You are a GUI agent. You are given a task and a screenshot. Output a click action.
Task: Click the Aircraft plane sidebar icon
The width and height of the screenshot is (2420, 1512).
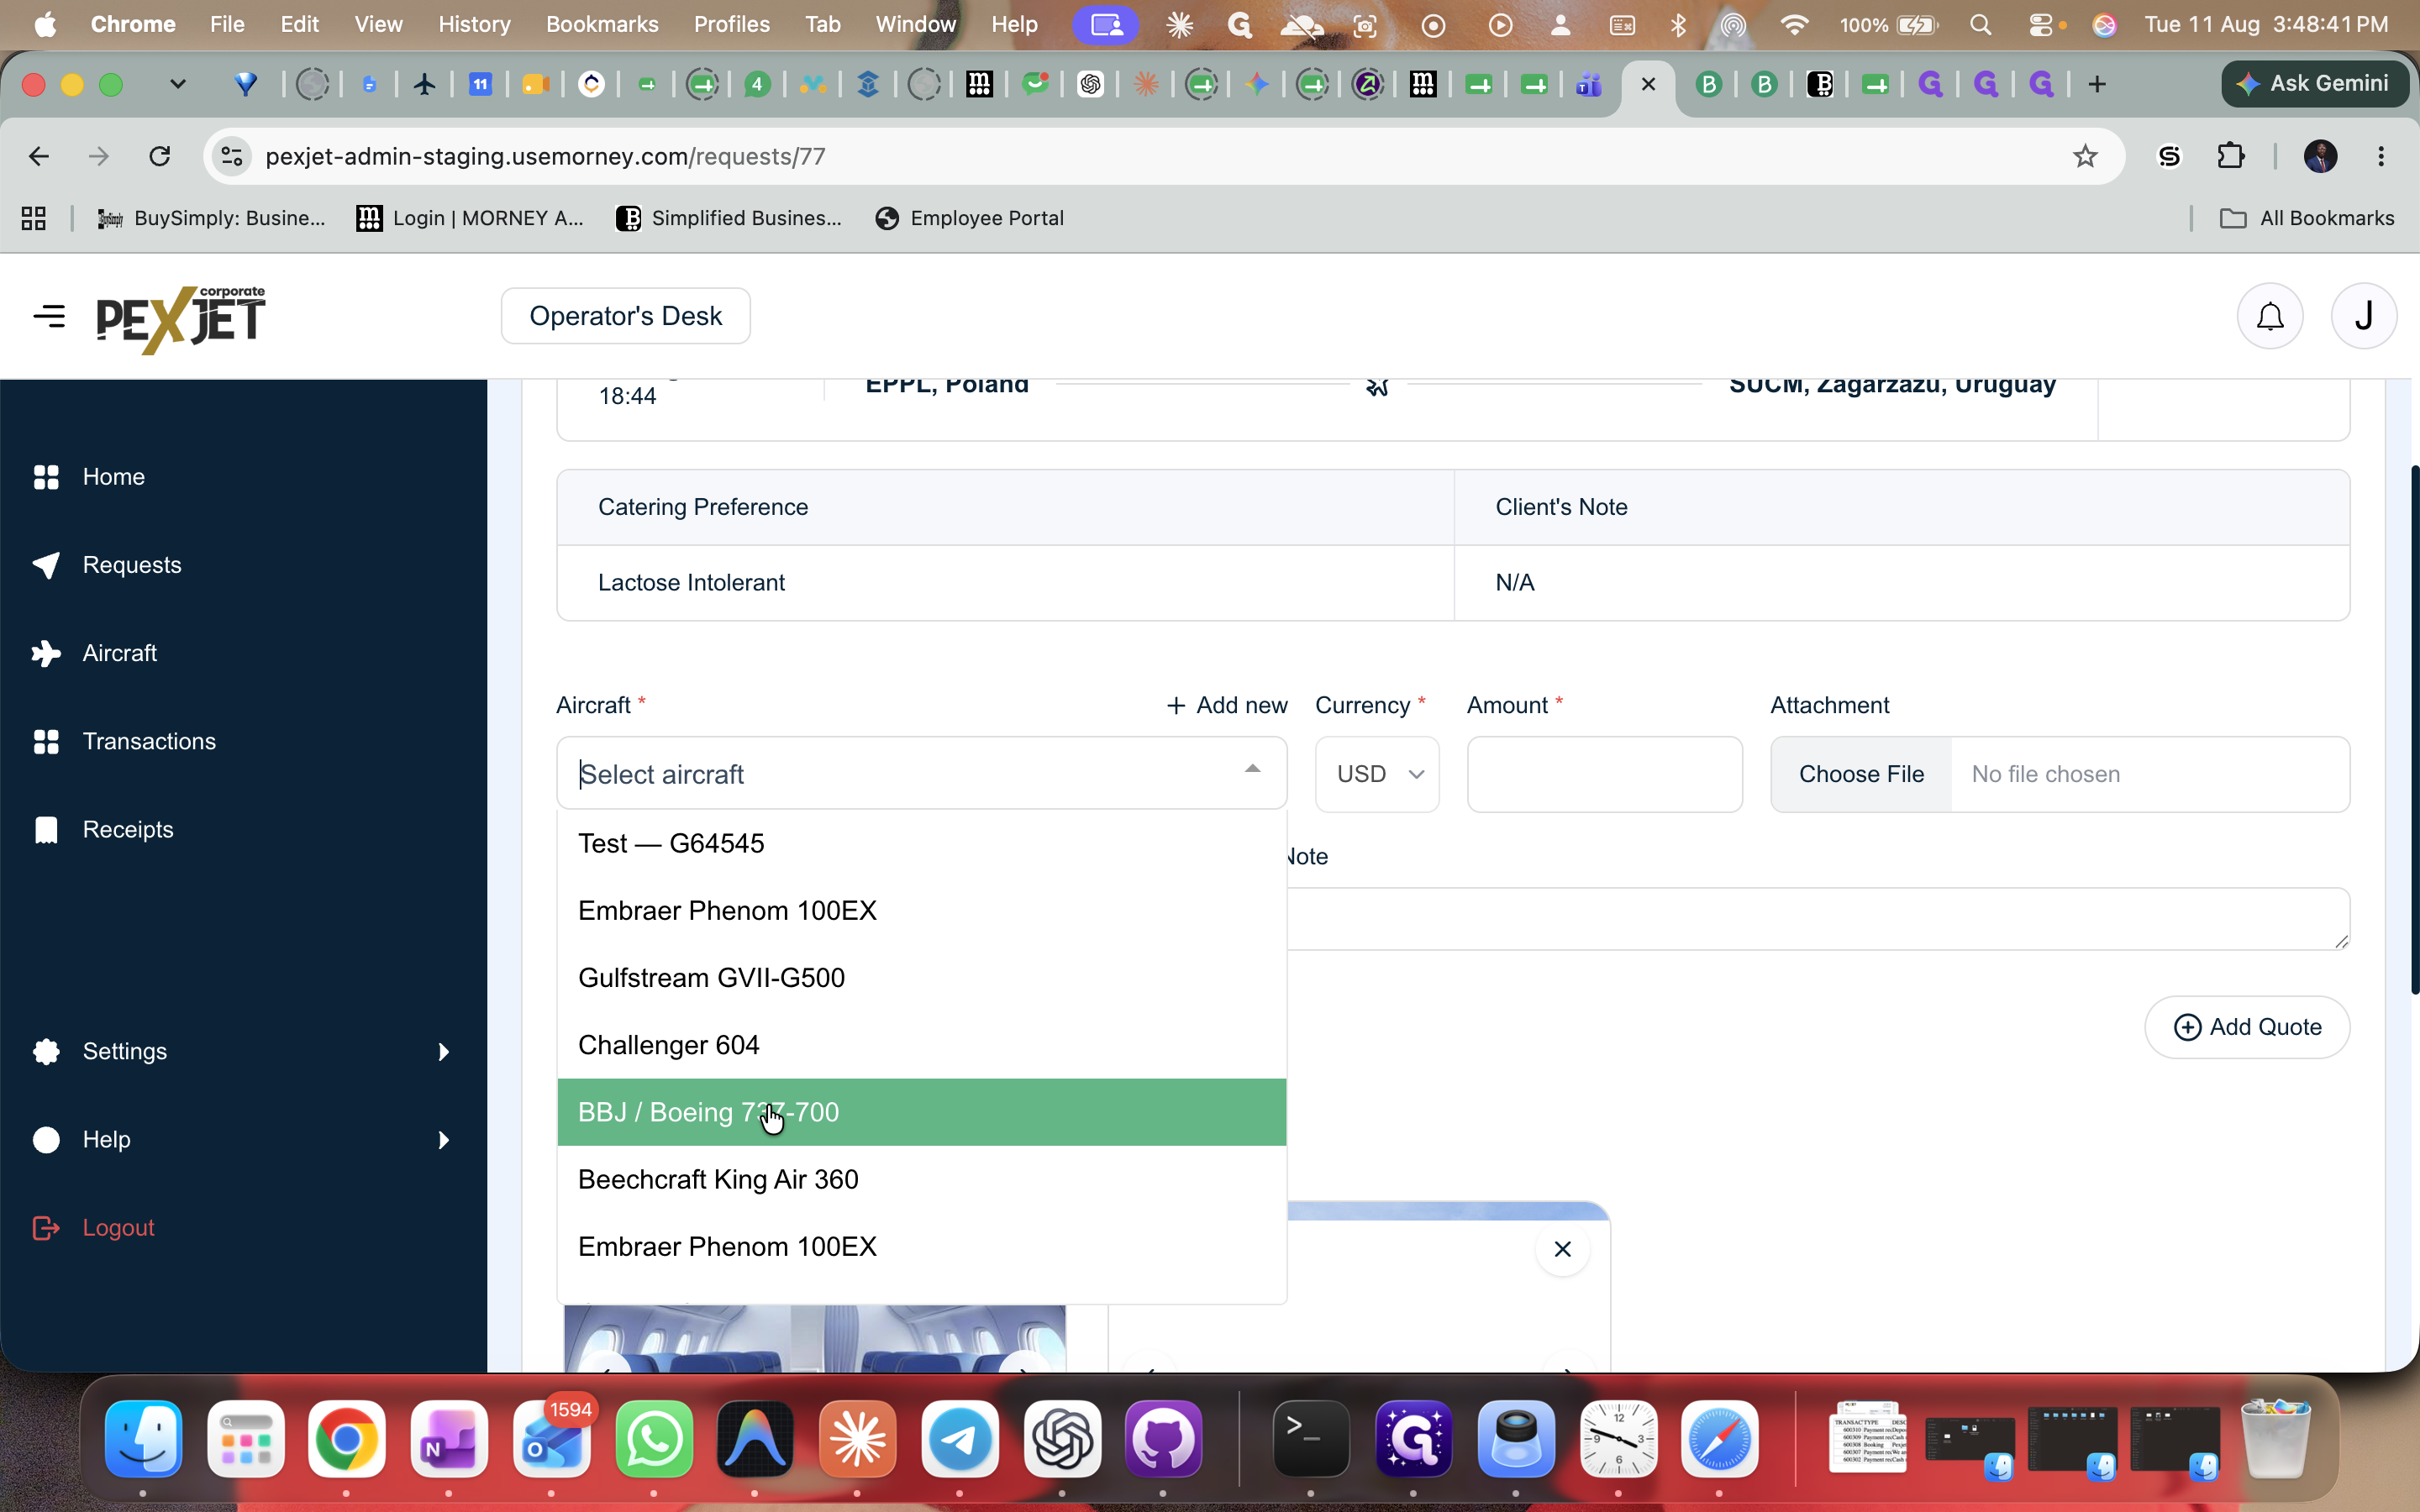point(46,653)
